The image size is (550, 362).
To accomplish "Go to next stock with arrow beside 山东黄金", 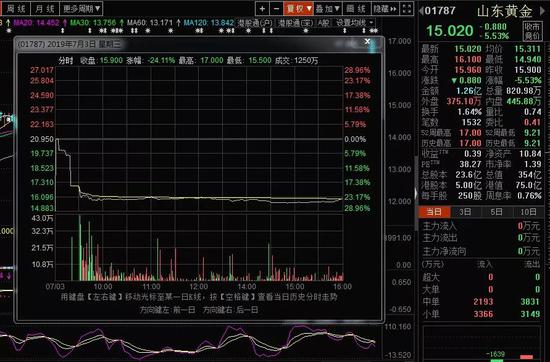I will tap(543, 11).
